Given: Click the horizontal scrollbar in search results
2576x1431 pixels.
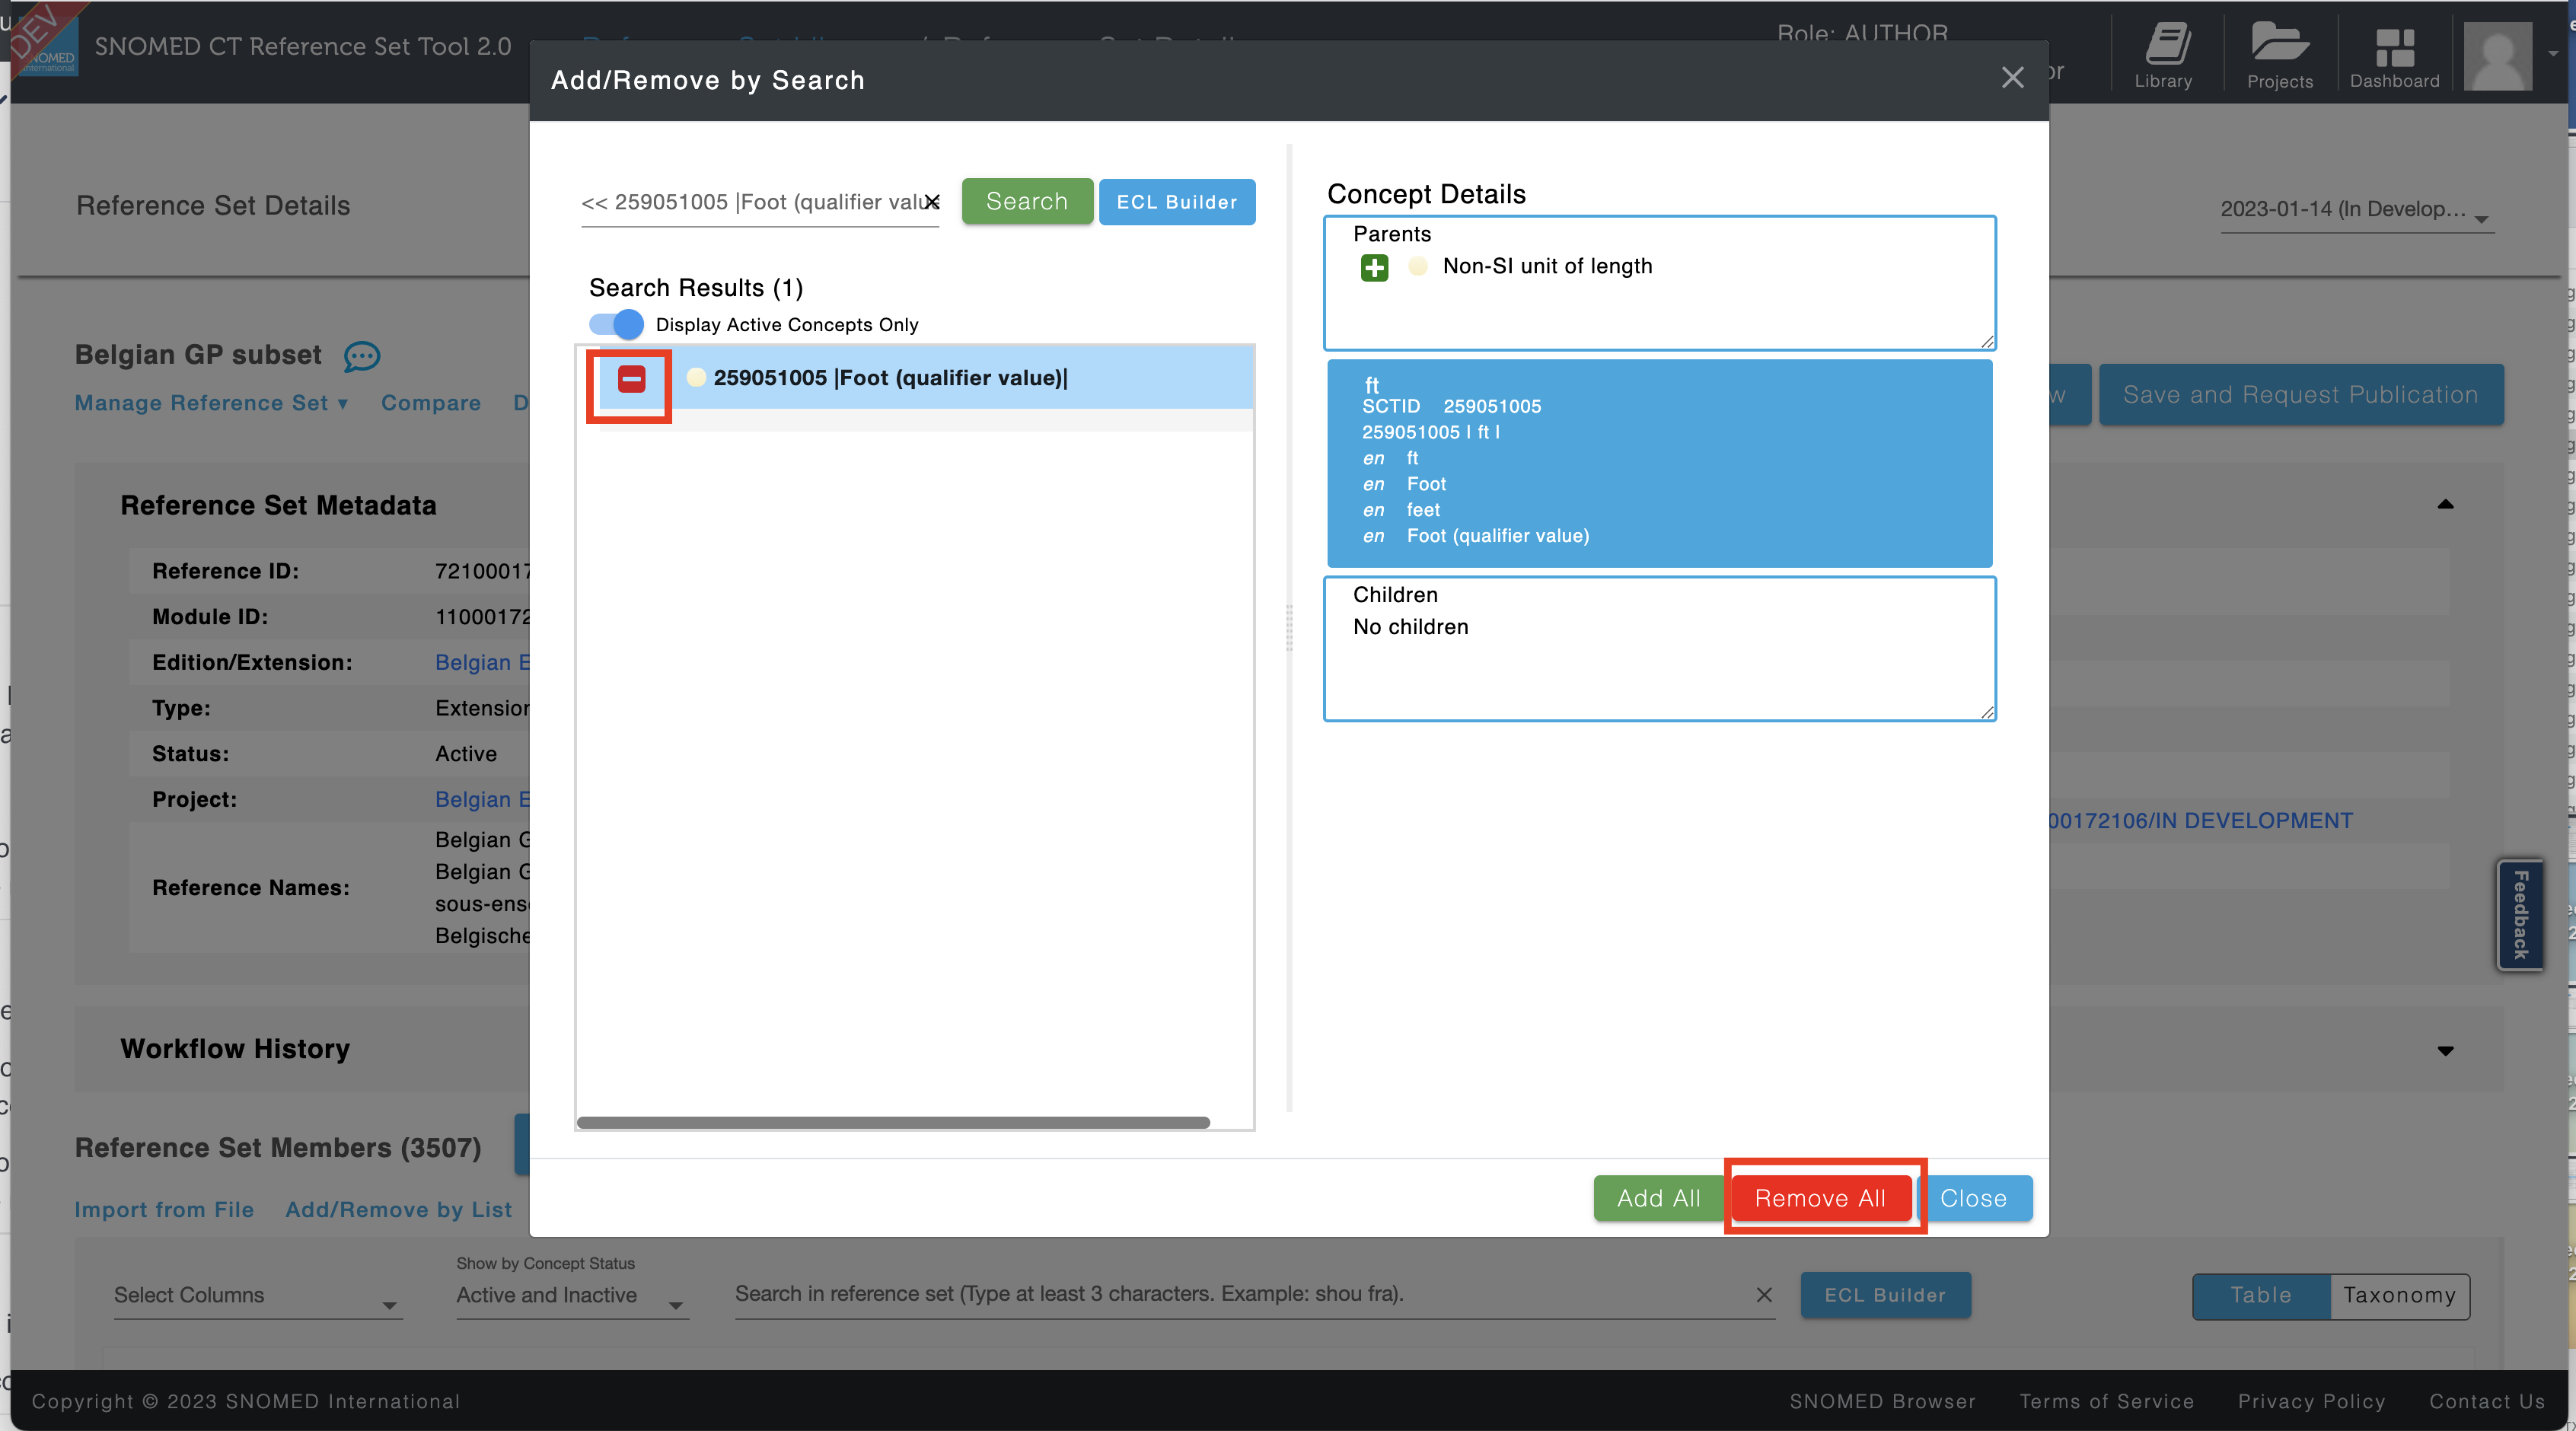Looking at the screenshot, I should coord(893,1123).
